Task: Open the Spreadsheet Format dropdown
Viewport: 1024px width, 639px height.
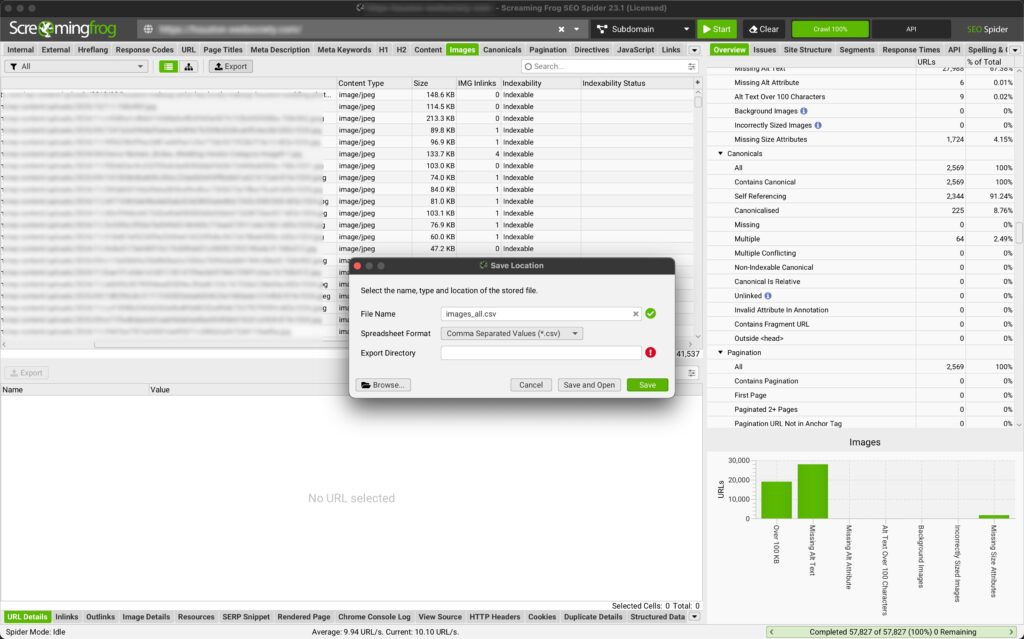Action: (x=511, y=333)
